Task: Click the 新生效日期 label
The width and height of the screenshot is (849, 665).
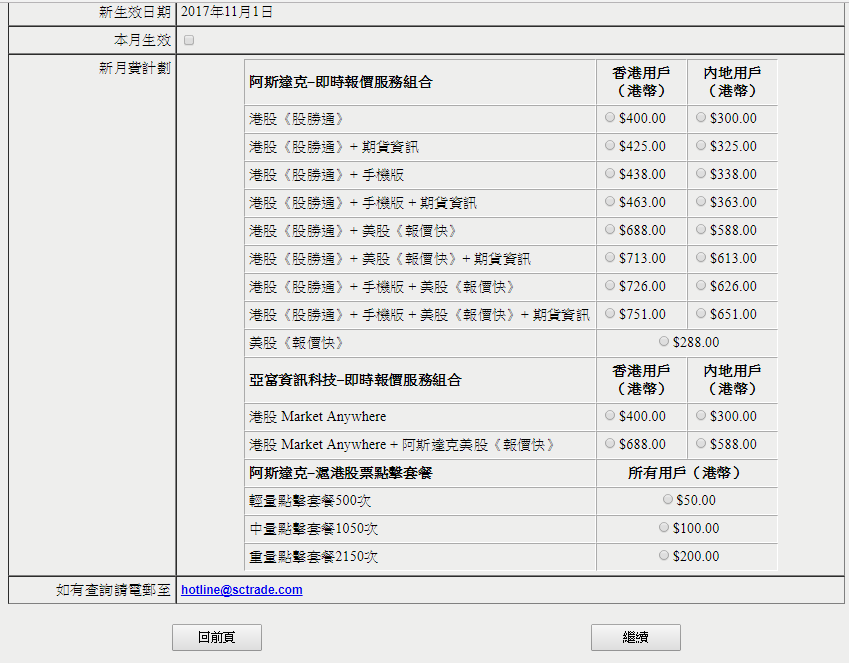Action: 135,12
